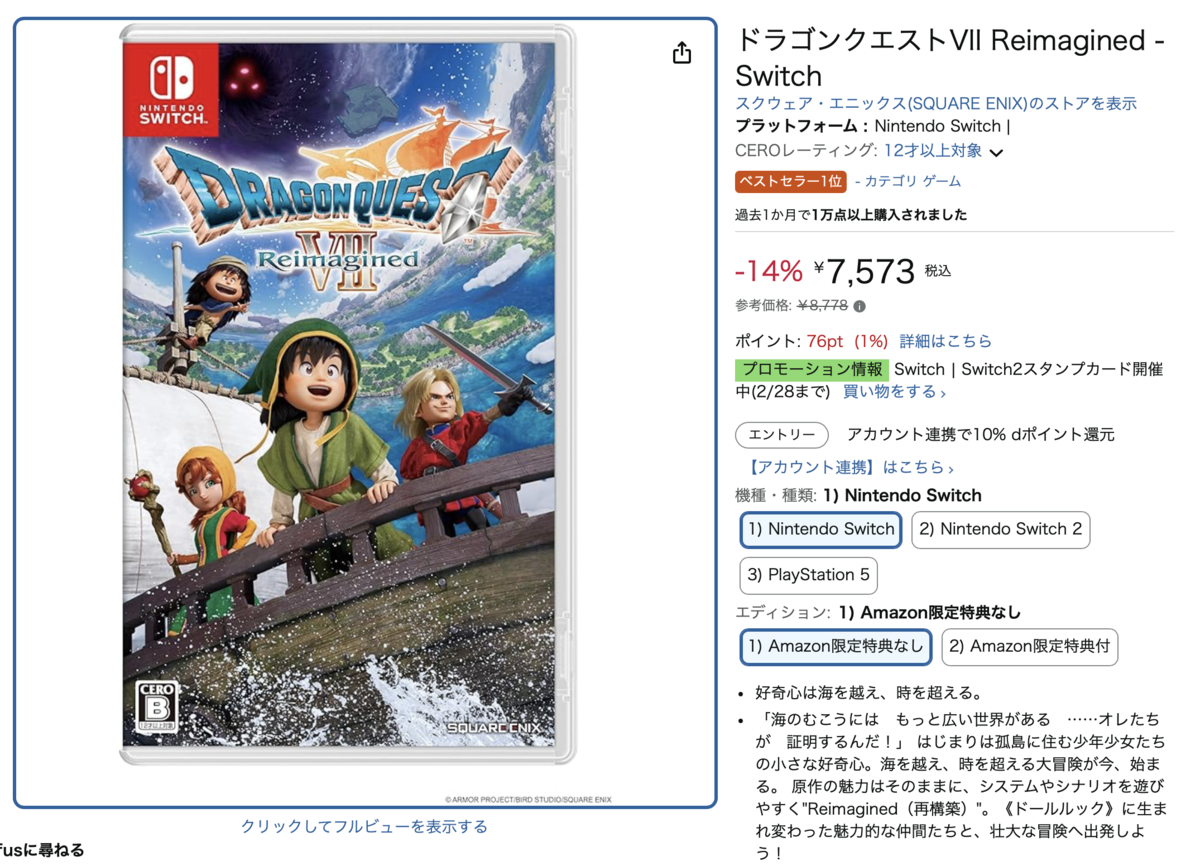This screenshot has width=1200, height=866.
Task: Select the Nintendo Switch platform option
Action: (x=821, y=530)
